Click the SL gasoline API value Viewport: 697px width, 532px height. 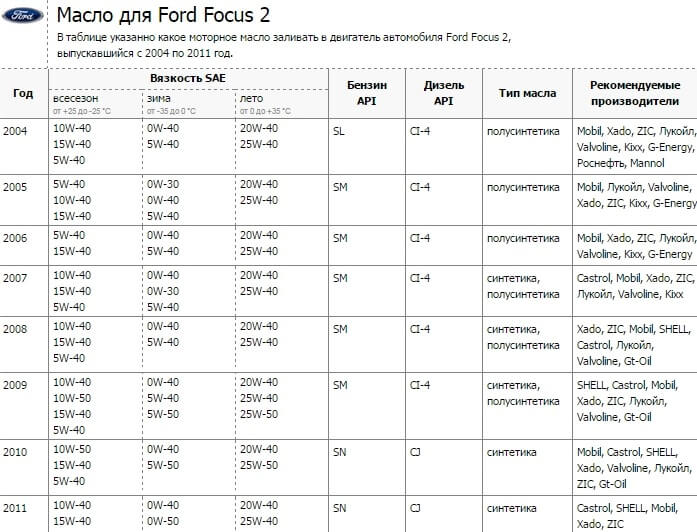339,130
